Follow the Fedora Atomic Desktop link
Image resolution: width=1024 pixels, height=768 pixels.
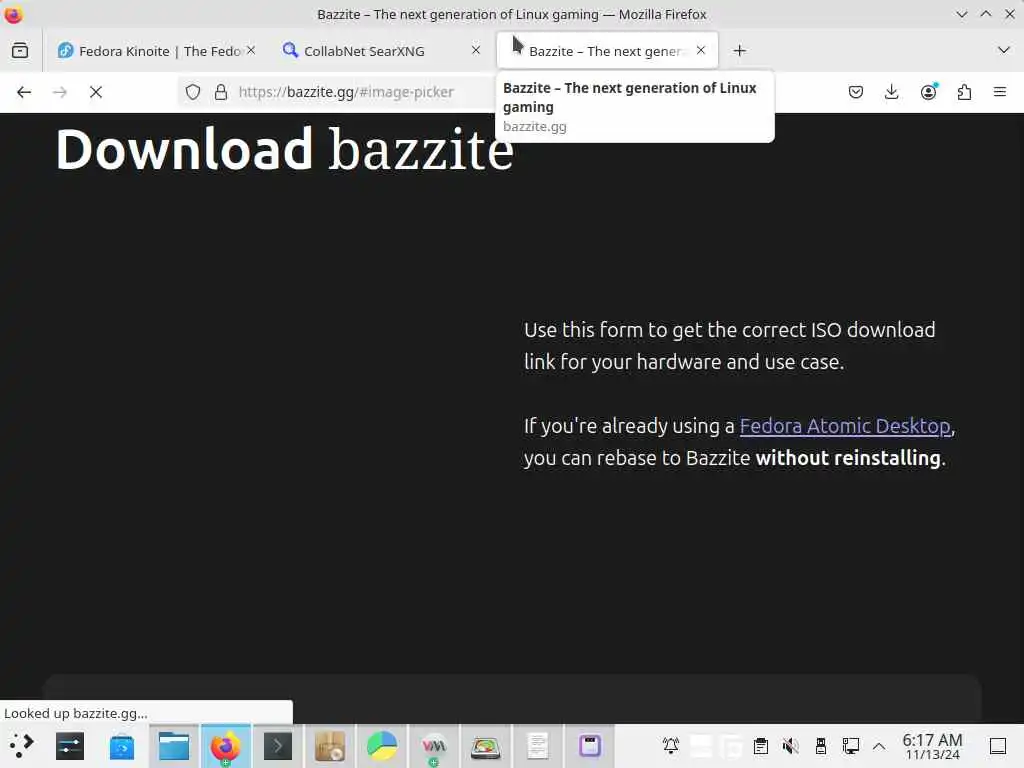click(845, 426)
